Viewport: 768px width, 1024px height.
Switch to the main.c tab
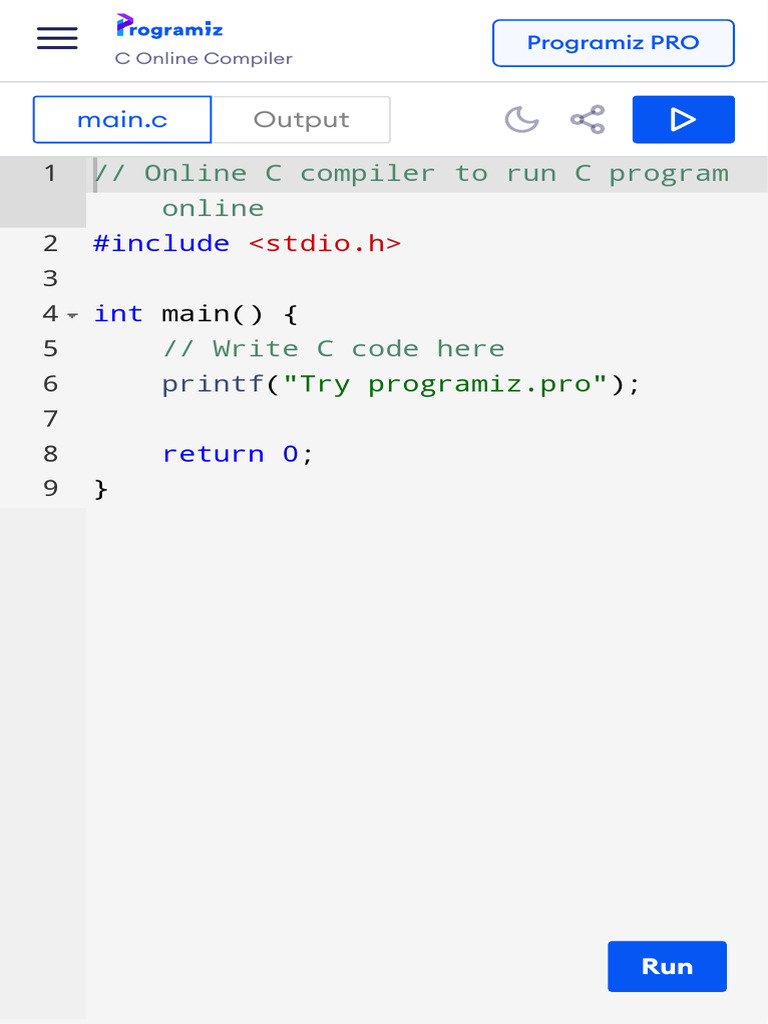(122, 120)
